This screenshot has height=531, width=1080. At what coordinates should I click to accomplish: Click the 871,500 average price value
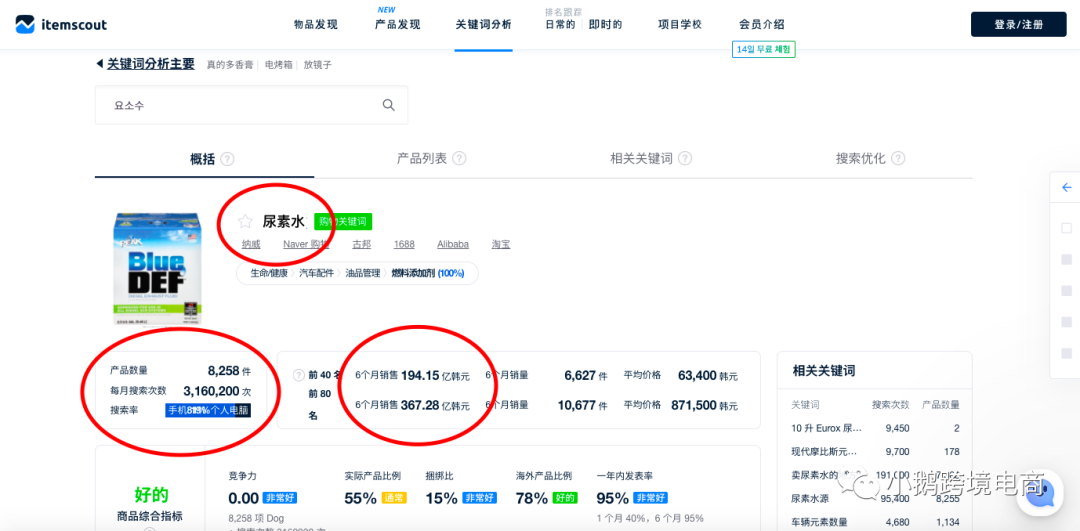coord(694,406)
